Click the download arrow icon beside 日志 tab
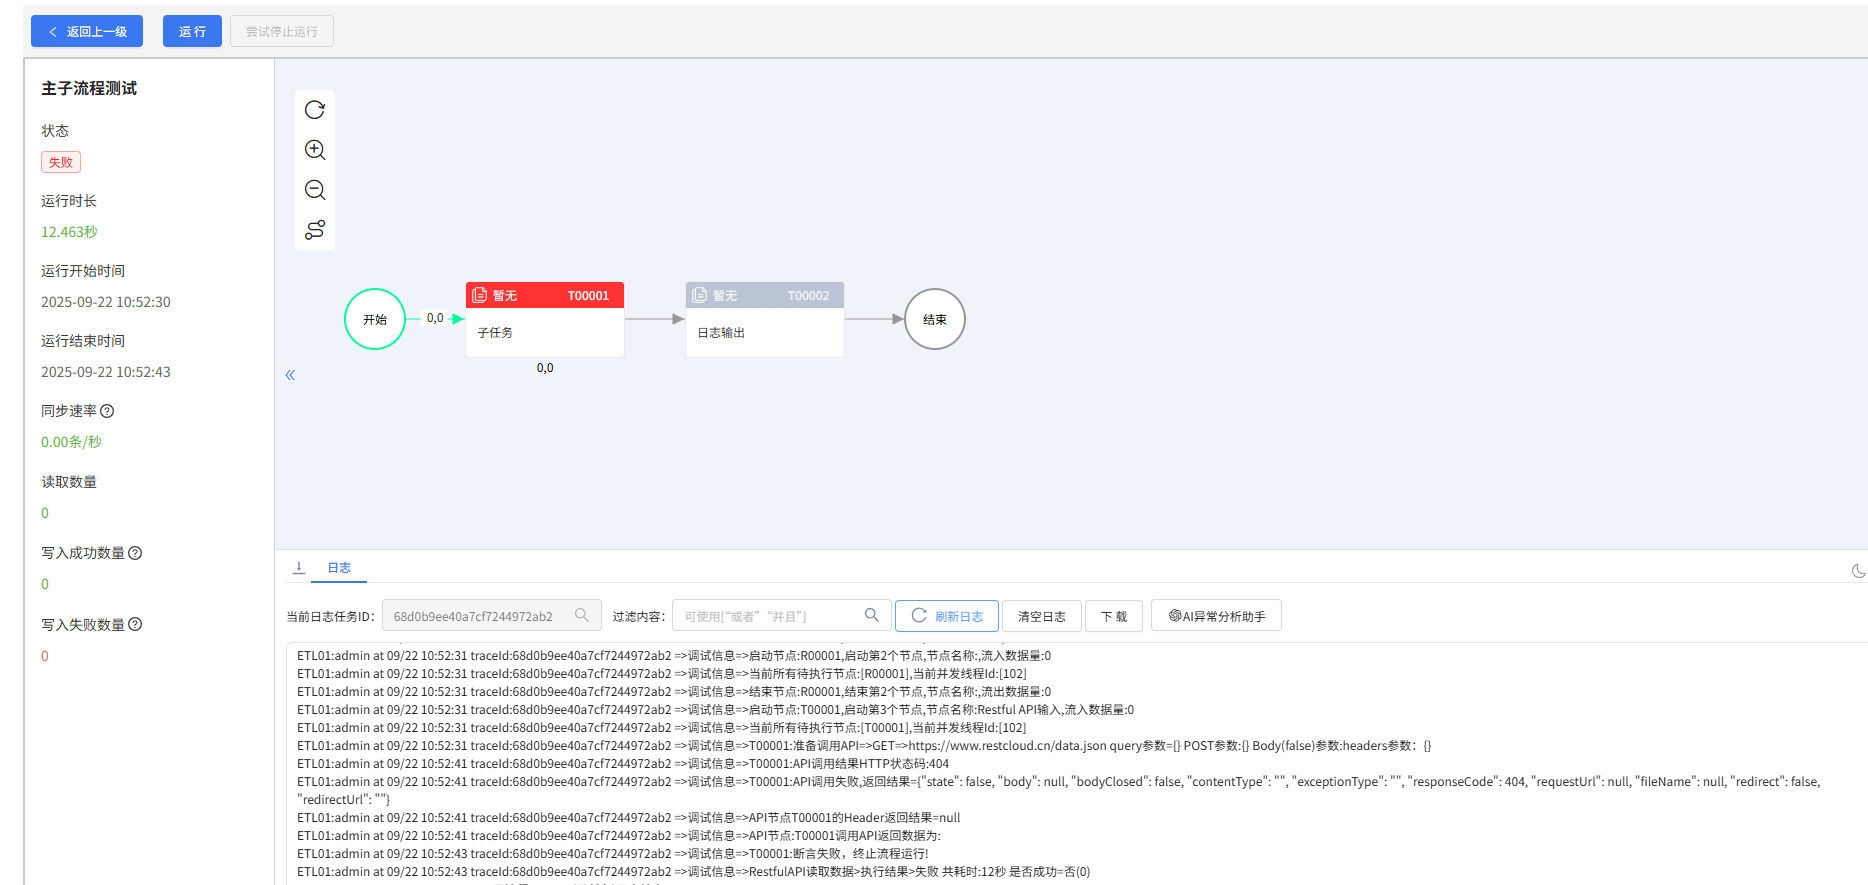 pos(298,568)
